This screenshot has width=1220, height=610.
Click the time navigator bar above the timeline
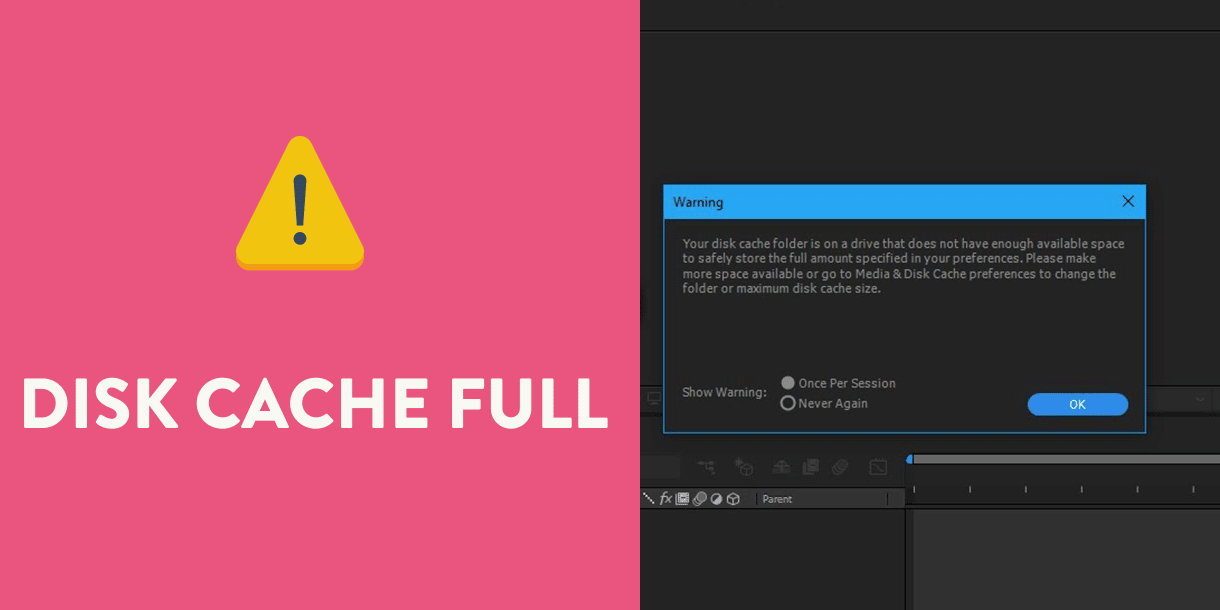1060,459
